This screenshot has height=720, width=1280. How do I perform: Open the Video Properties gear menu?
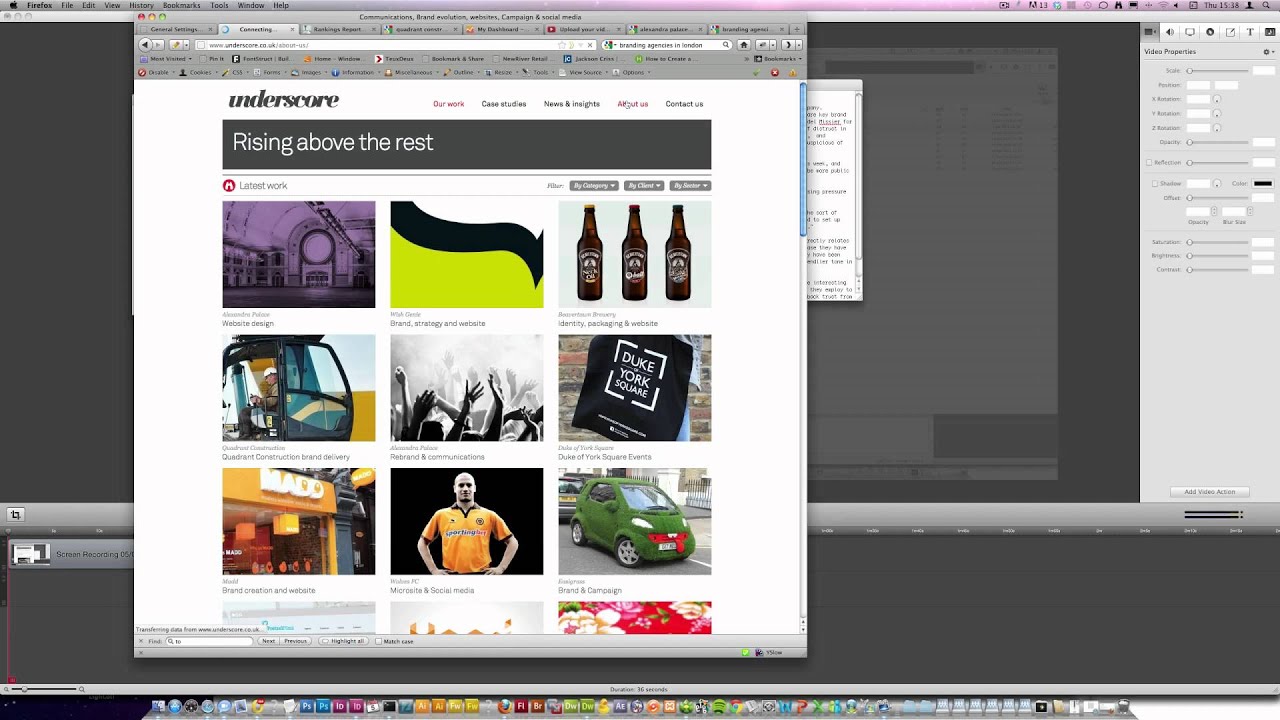[x=1267, y=51]
